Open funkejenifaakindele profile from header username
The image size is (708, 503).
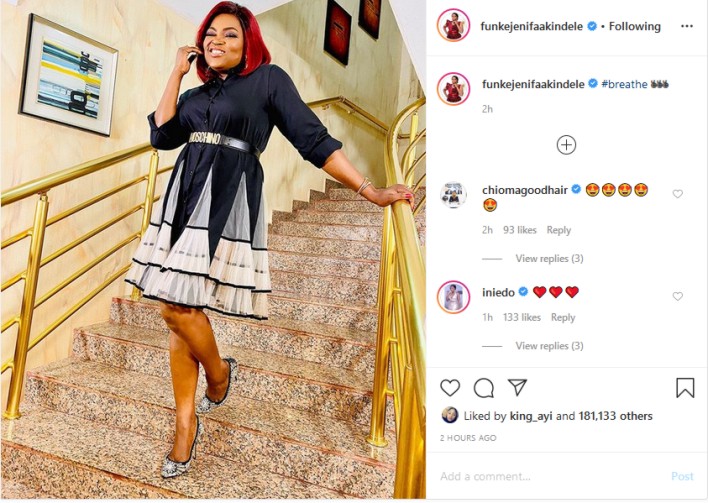531,26
